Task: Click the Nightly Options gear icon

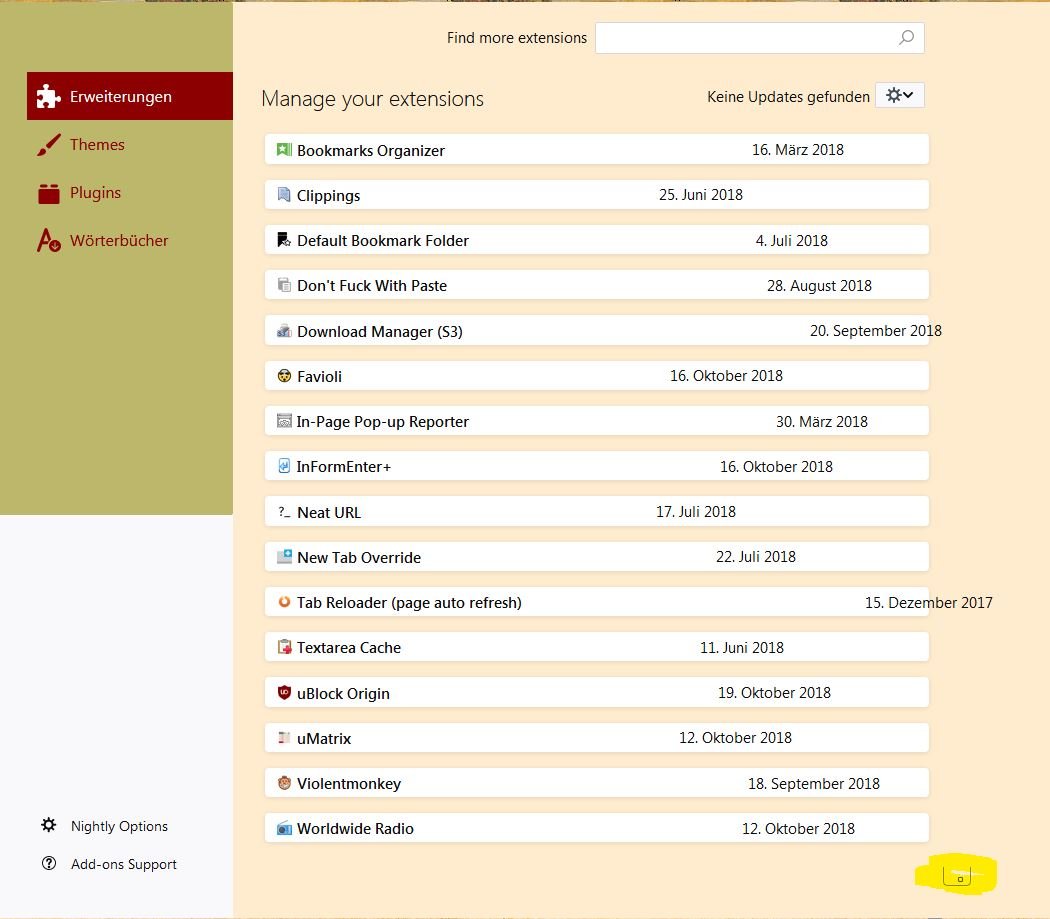Action: [x=49, y=825]
